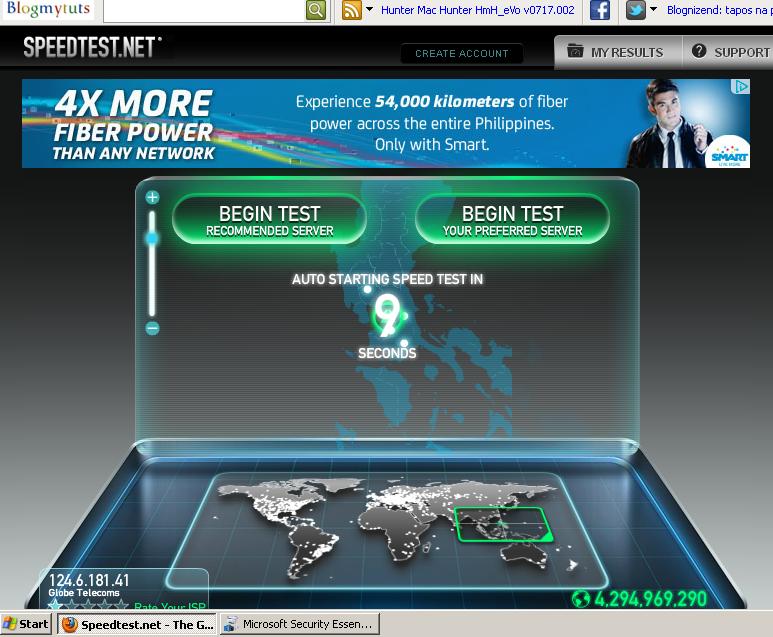Switch to Microsoft Security Essentials taskbar item
The image size is (773, 637).
[300, 624]
